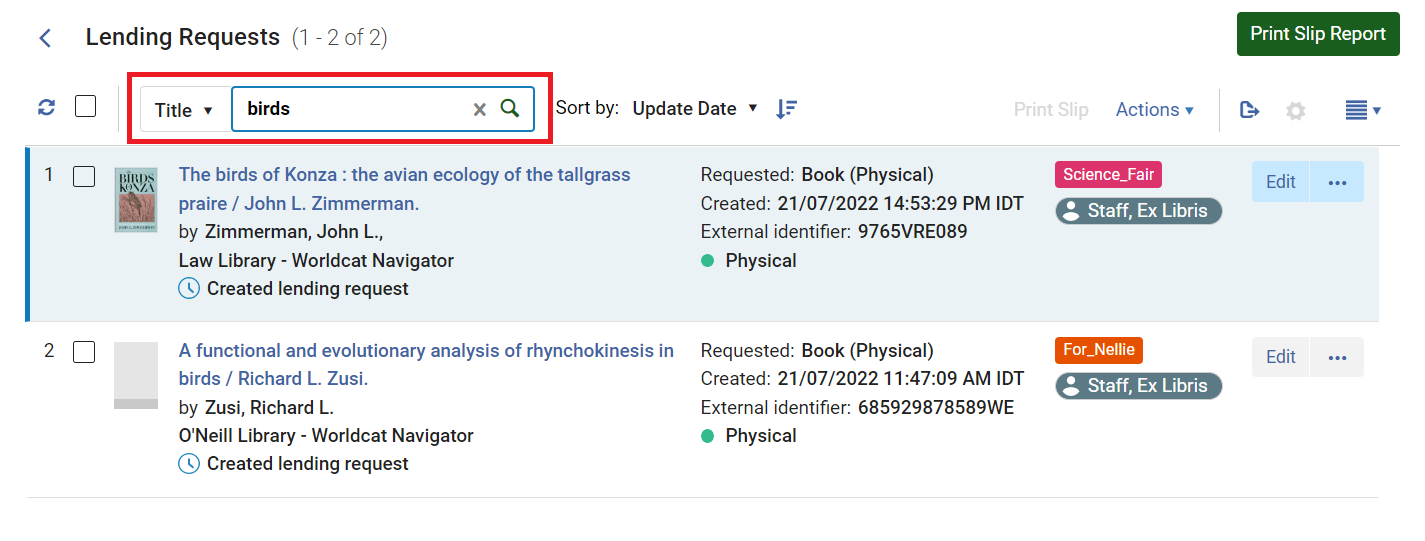Open more actions ellipsis for Zusi request
Viewport: 1425px width, 541px height.
coord(1337,357)
